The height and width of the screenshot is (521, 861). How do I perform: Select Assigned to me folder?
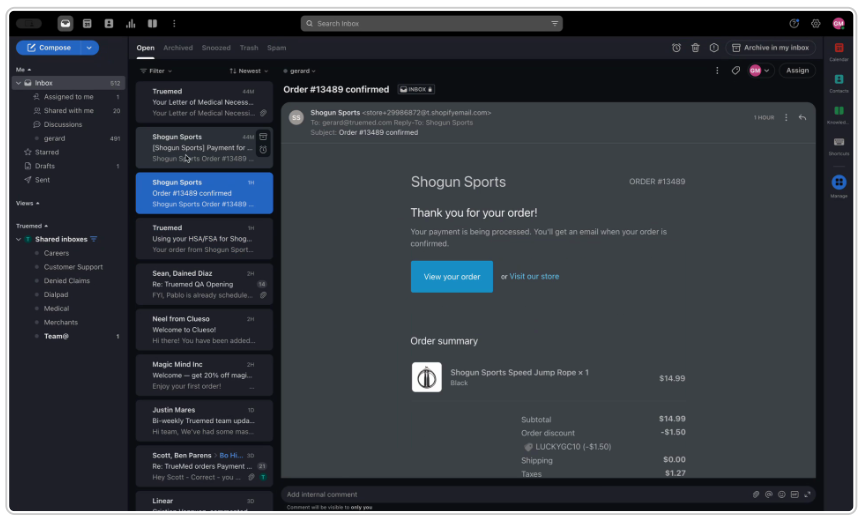69,97
